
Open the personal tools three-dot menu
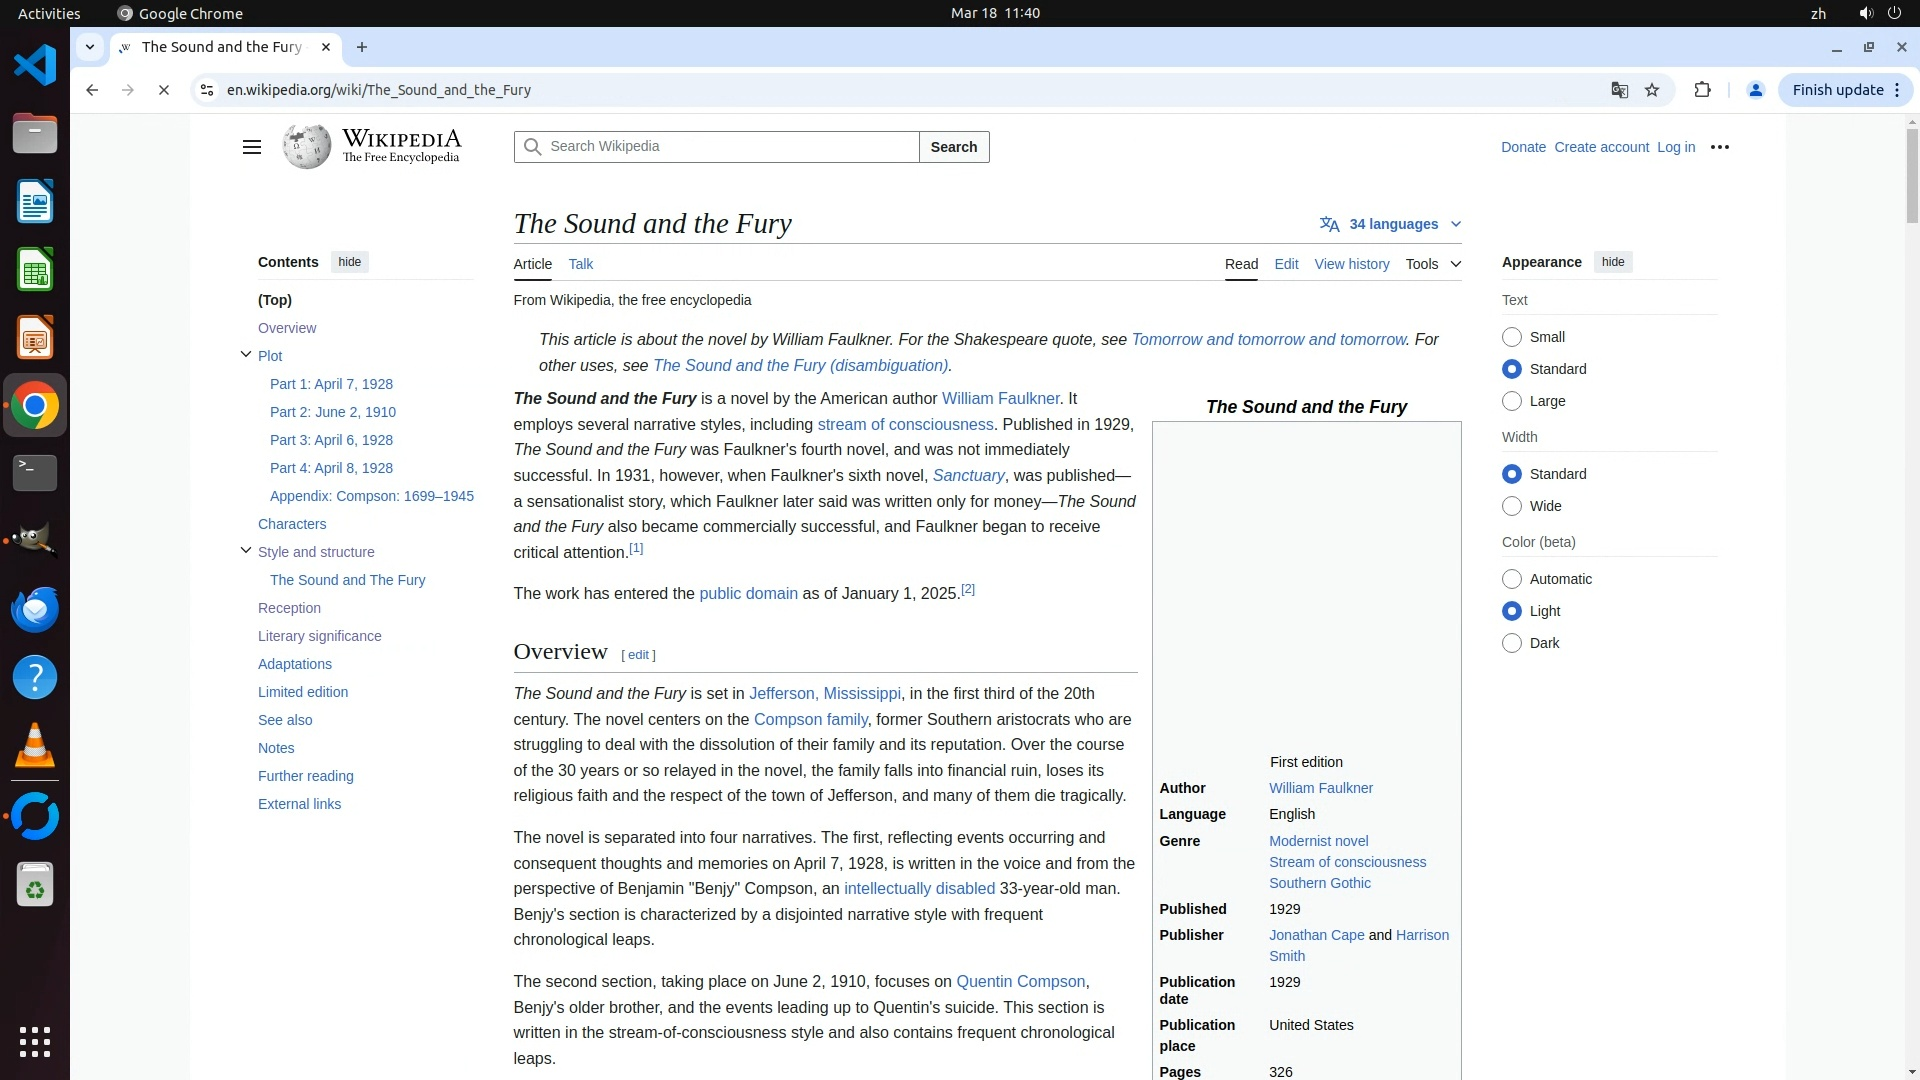tap(1719, 147)
